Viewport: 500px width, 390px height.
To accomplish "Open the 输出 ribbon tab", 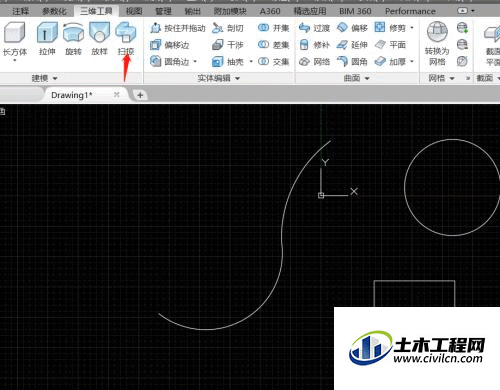I will pyautogui.click(x=193, y=11).
